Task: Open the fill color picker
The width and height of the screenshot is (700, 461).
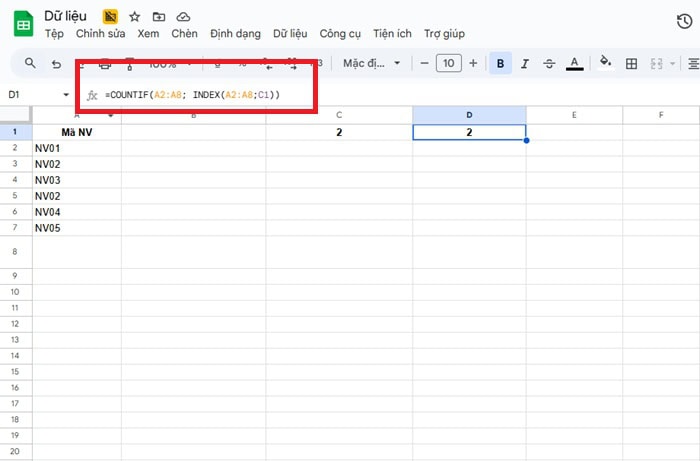Action: [605, 62]
